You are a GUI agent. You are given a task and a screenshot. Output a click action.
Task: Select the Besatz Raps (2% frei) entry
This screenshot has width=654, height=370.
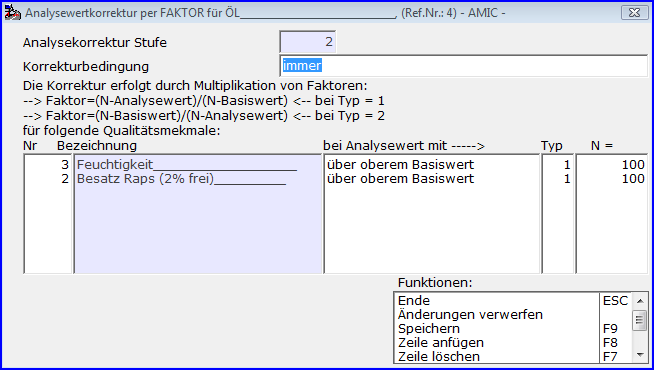coord(181,179)
